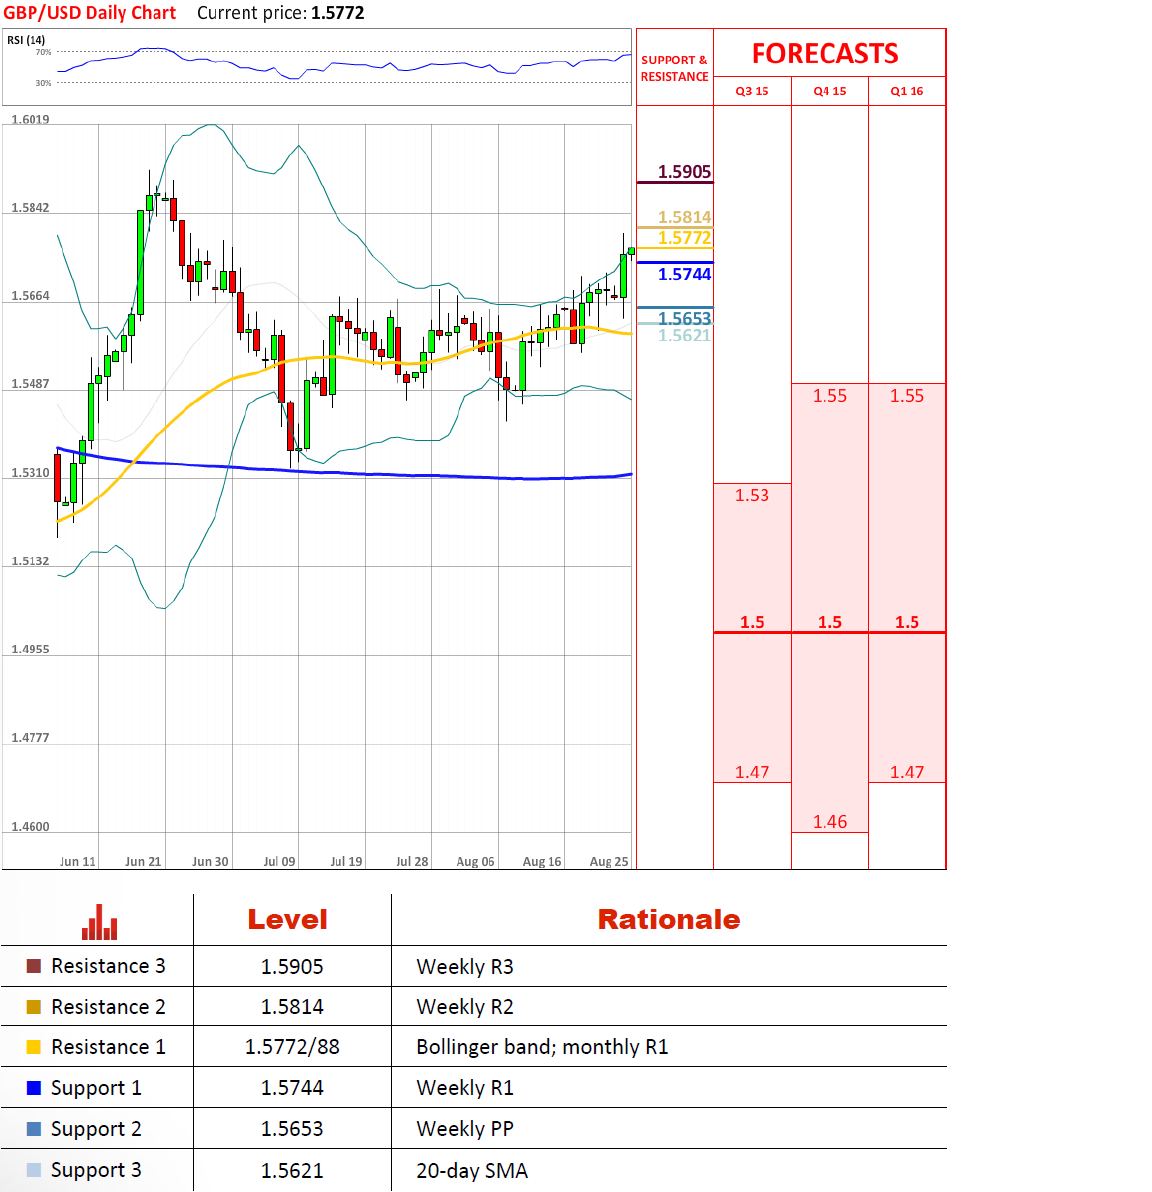1152x1192 pixels.
Task: Click the Q4 15 forecast low 1.46
Action: [x=830, y=822]
